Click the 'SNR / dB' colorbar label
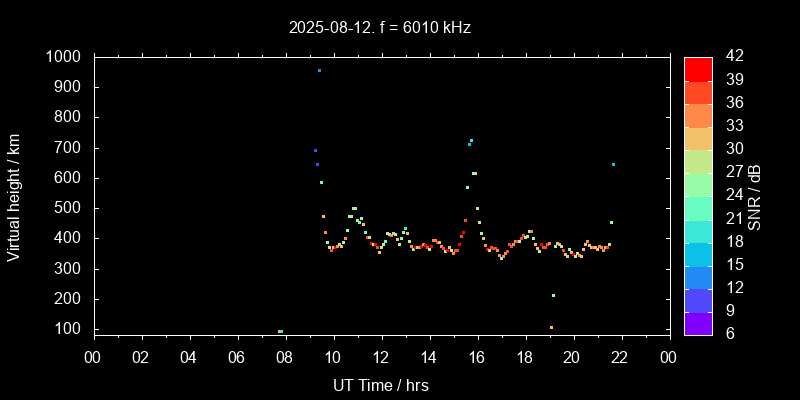This screenshot has height=400, width=800. (x=755, y=196)
